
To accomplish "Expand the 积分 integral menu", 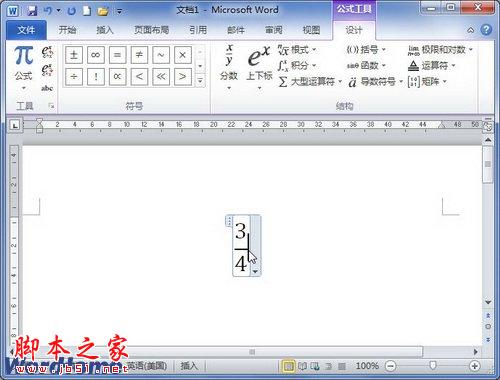I will click(x=297, y=66).
